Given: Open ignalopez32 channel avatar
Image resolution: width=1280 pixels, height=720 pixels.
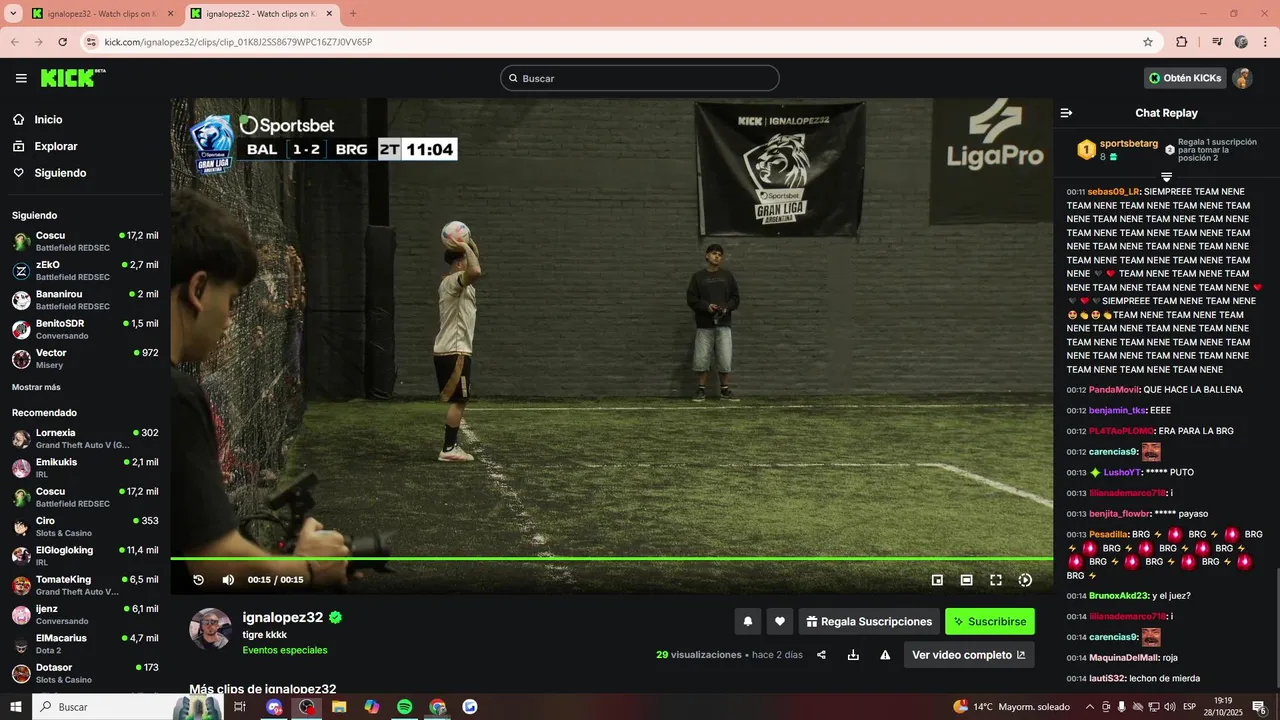Looking at the screenshot, I should click(210, 629).
